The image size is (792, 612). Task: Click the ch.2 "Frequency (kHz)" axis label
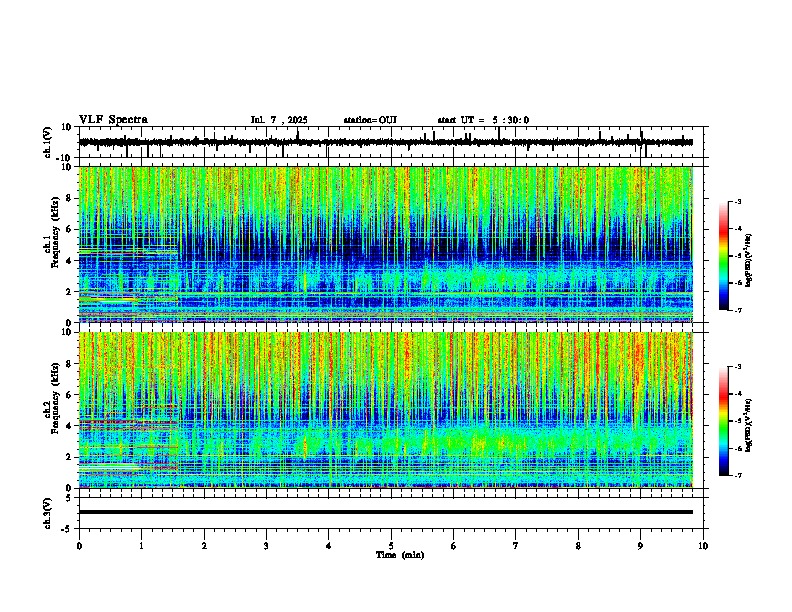pyautogui.click(x=55, y=398)
